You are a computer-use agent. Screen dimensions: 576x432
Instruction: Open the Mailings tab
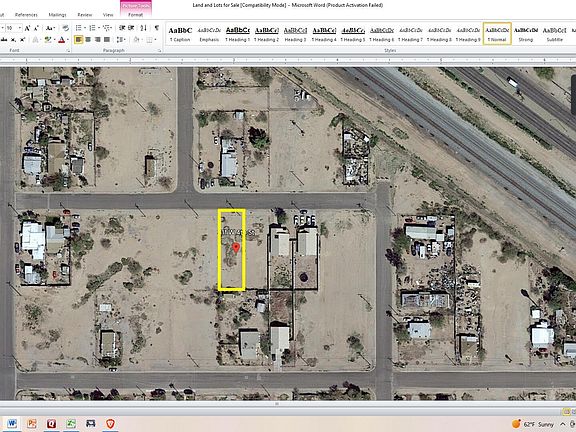coord(58,15)
